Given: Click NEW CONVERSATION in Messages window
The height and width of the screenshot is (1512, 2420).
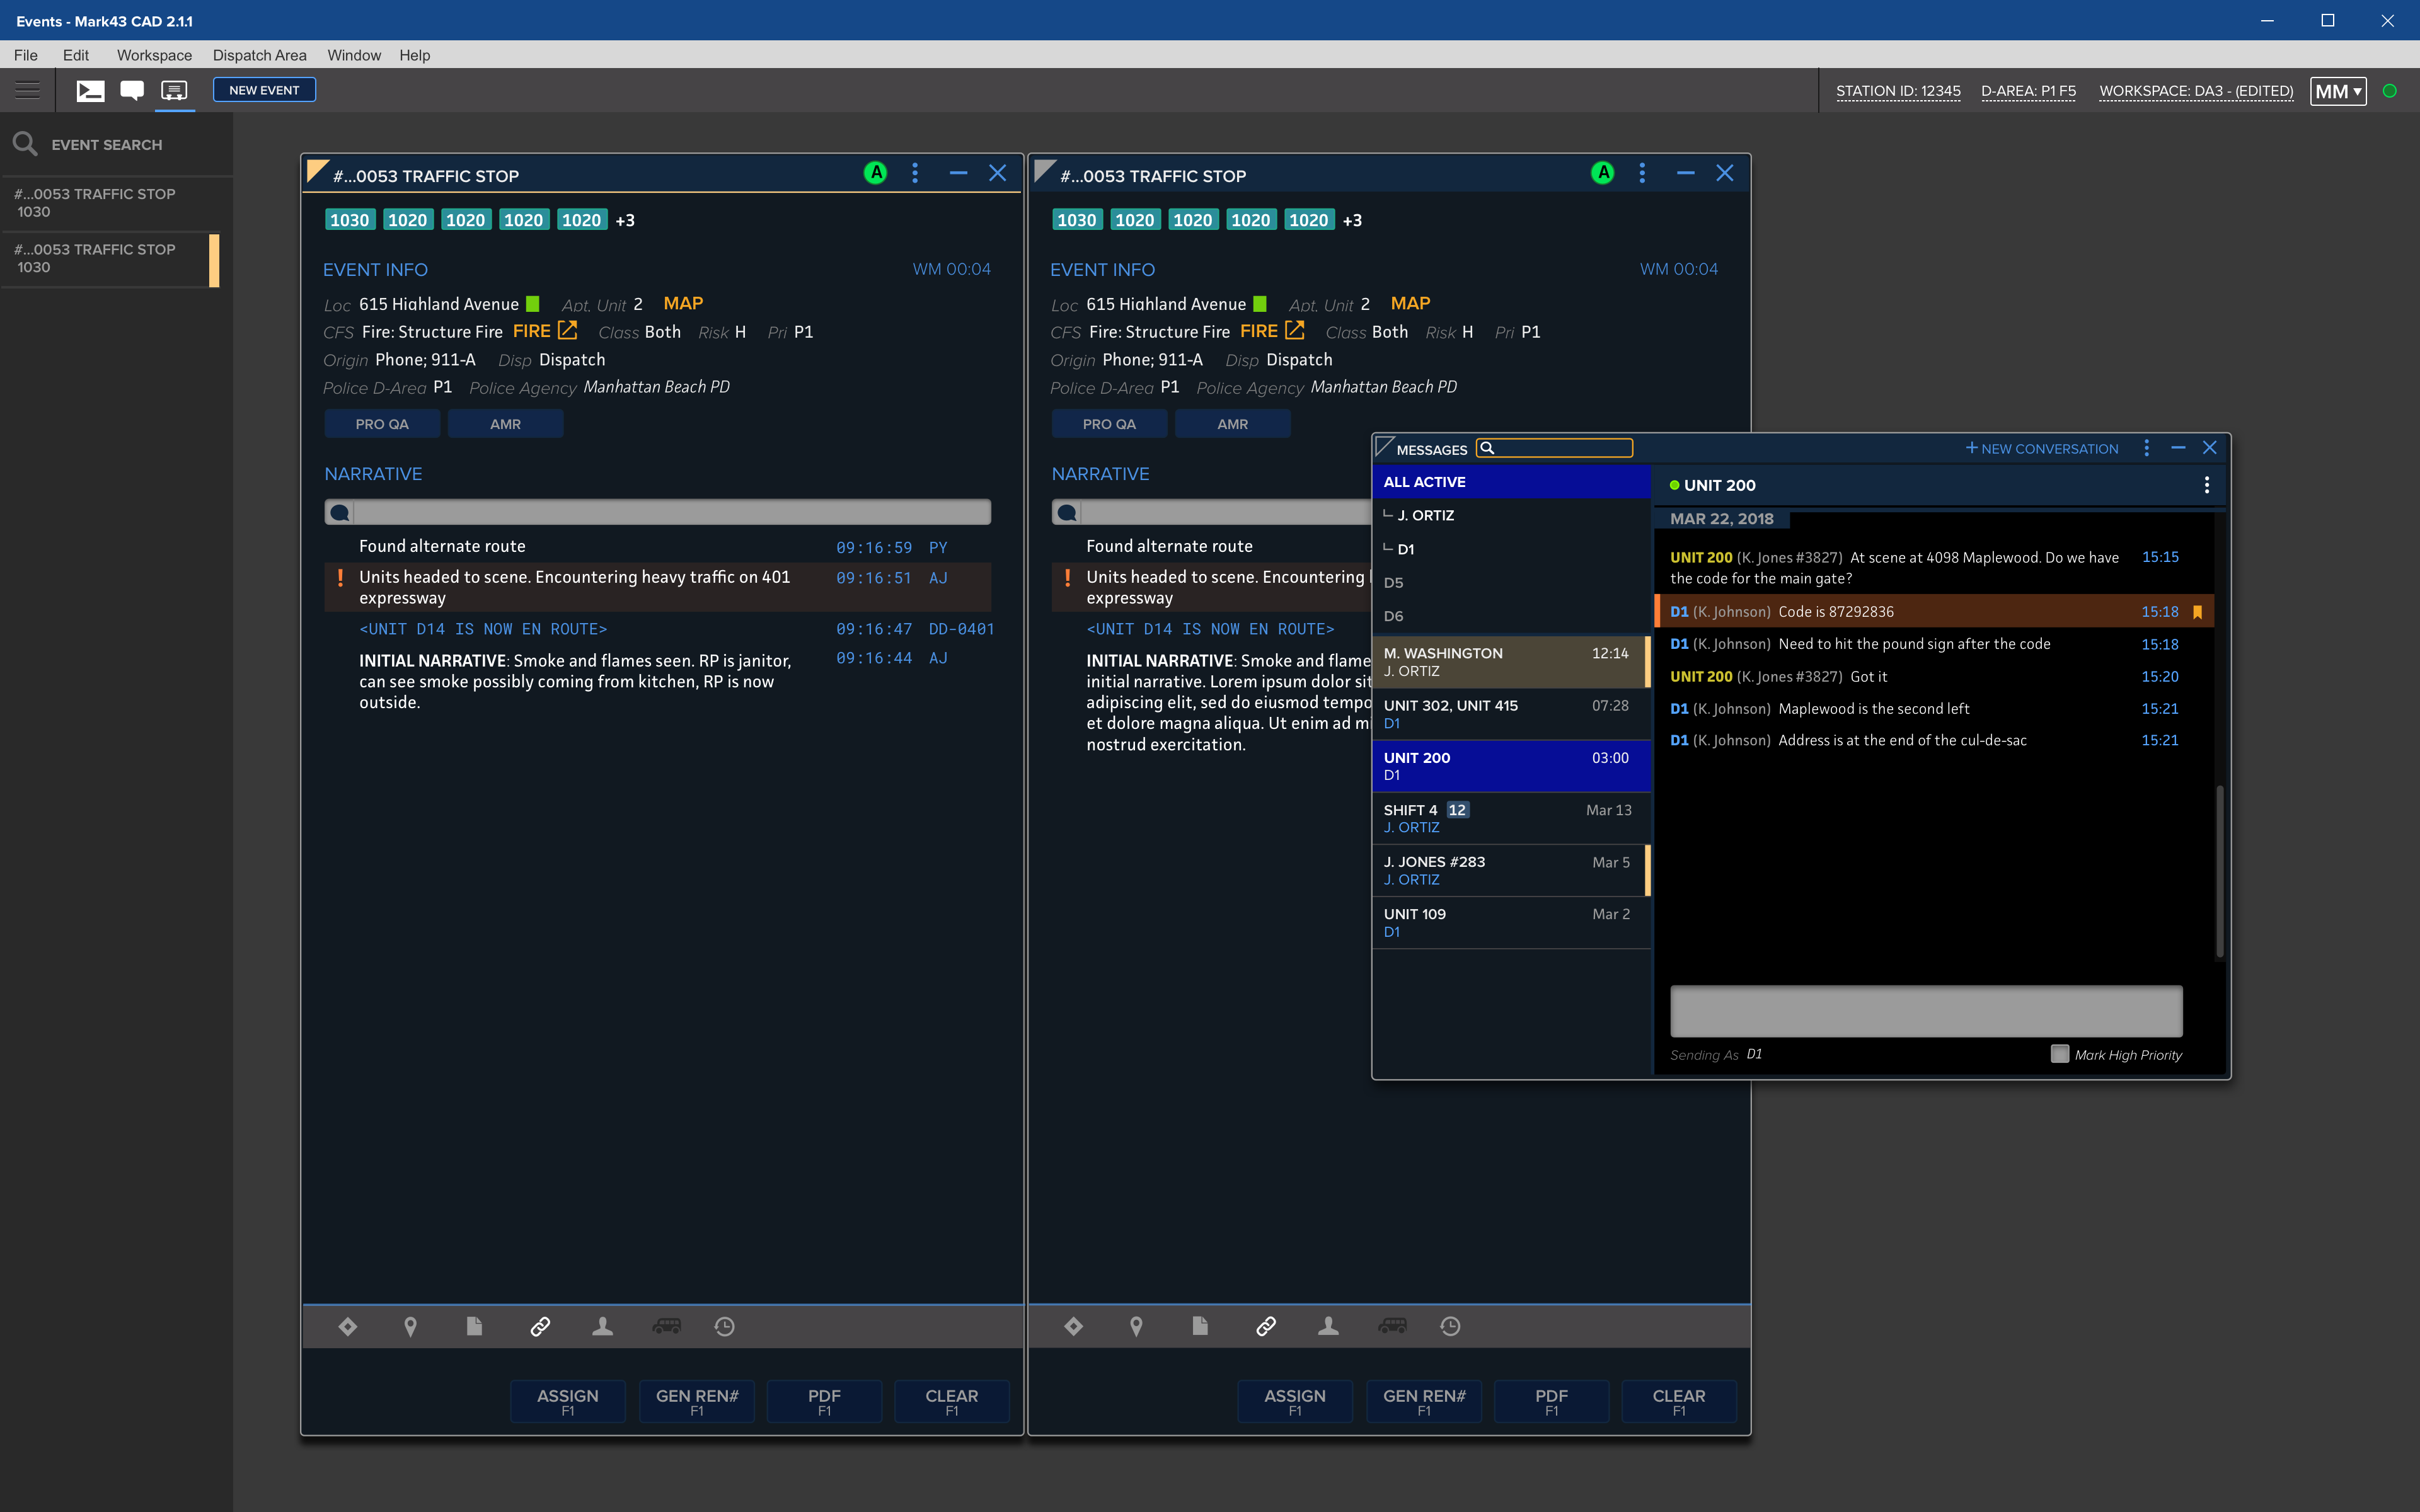Looking at the screenshot, I should 2041,449.
